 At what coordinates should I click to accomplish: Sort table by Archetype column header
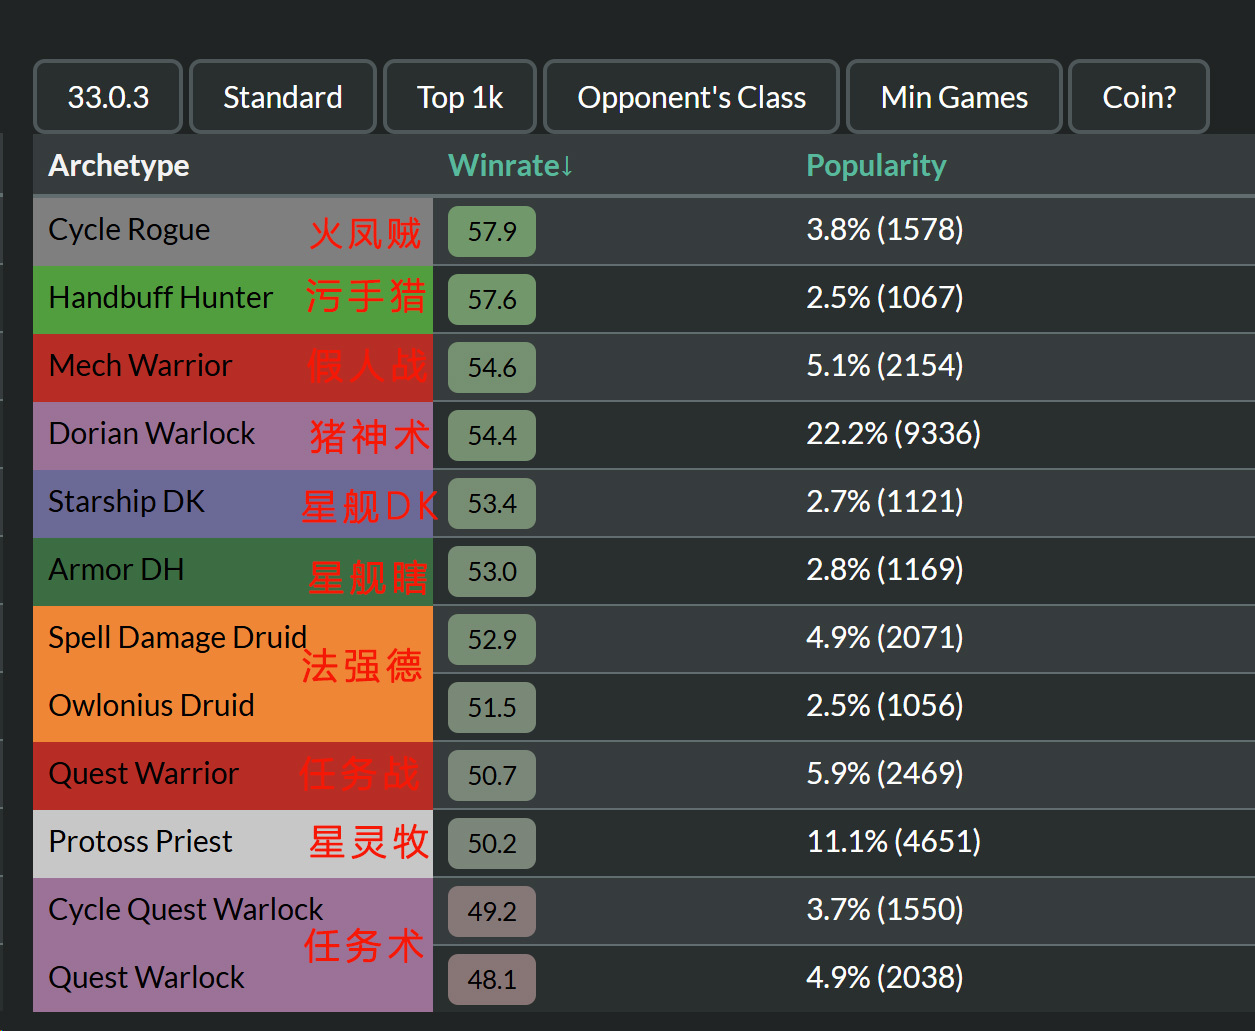click(119, 165)
